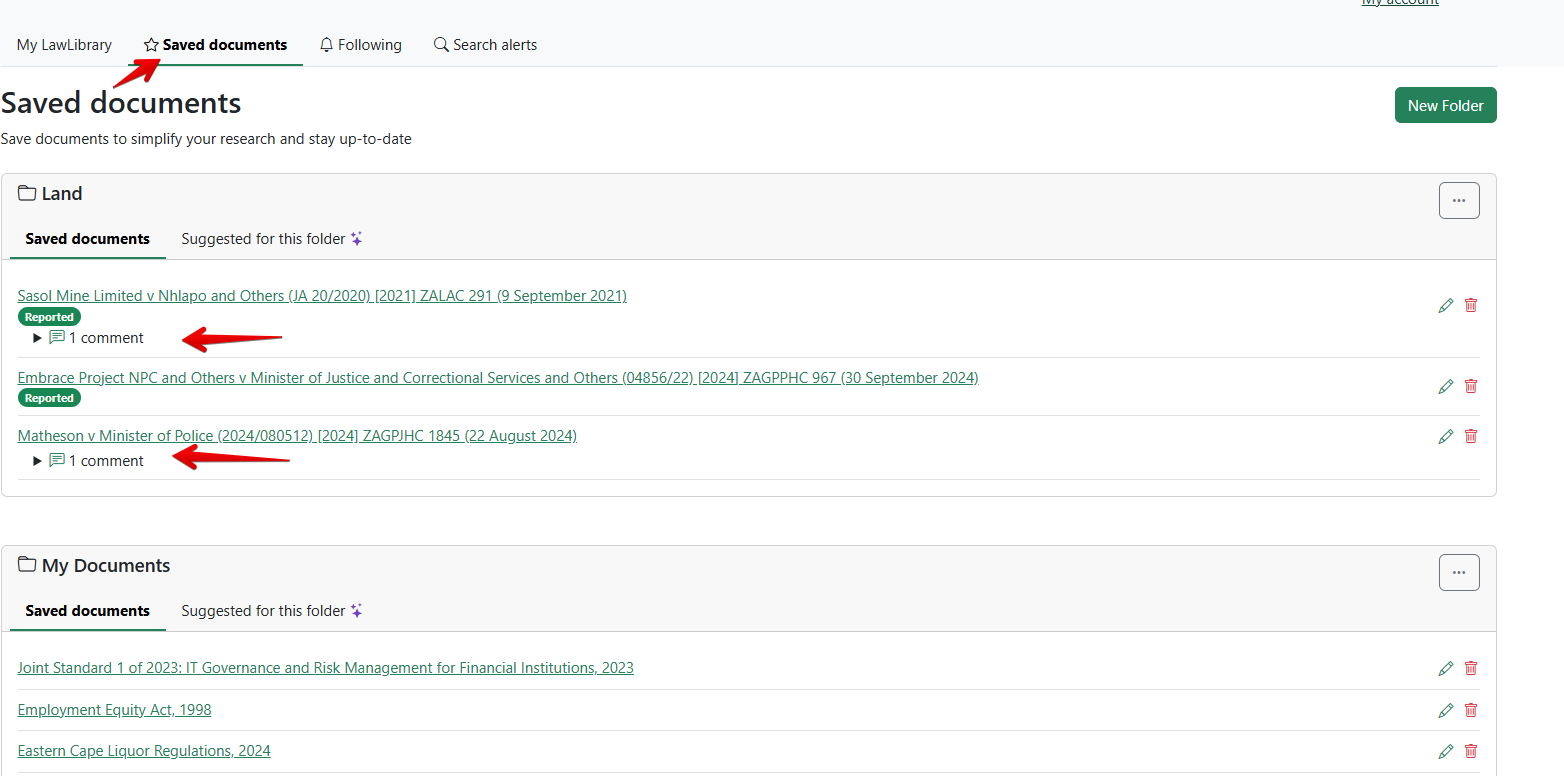The width and height of the screenshot is (1564, 776).
Task: Open the Search alerts tab
Action: click(485, 45)
